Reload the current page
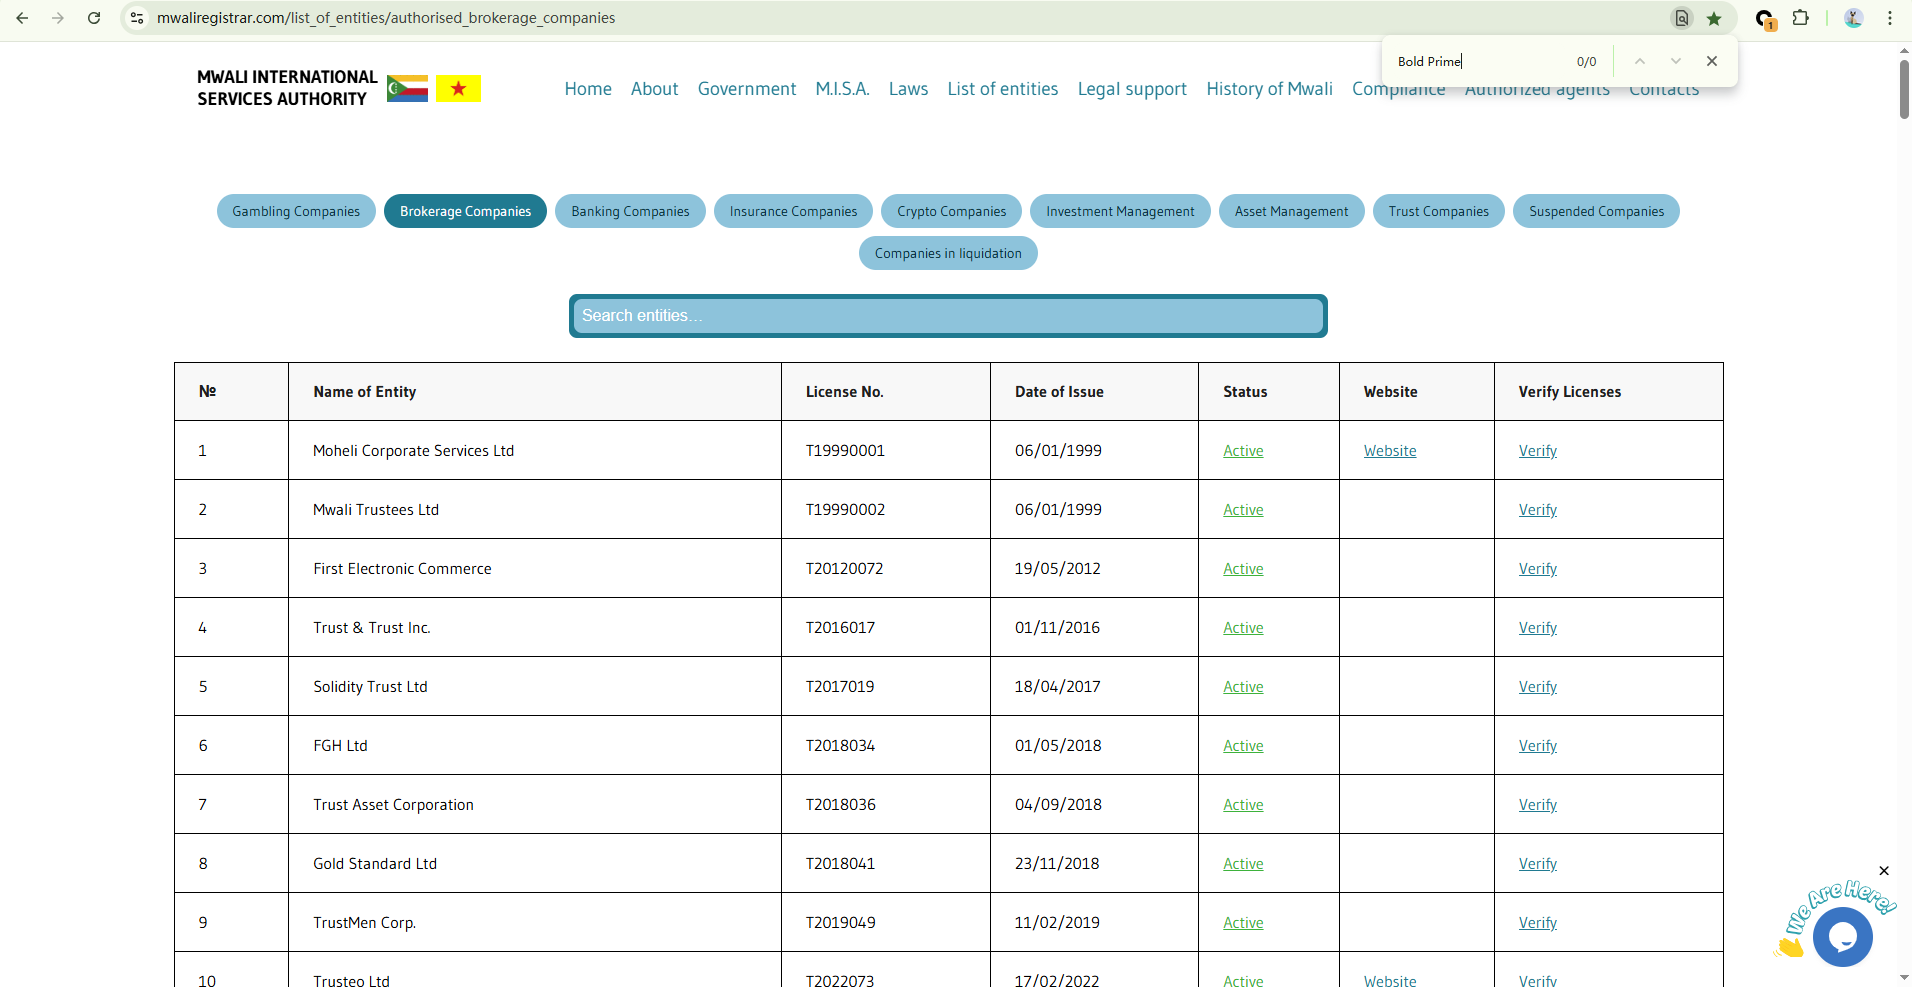 (94, 18)
